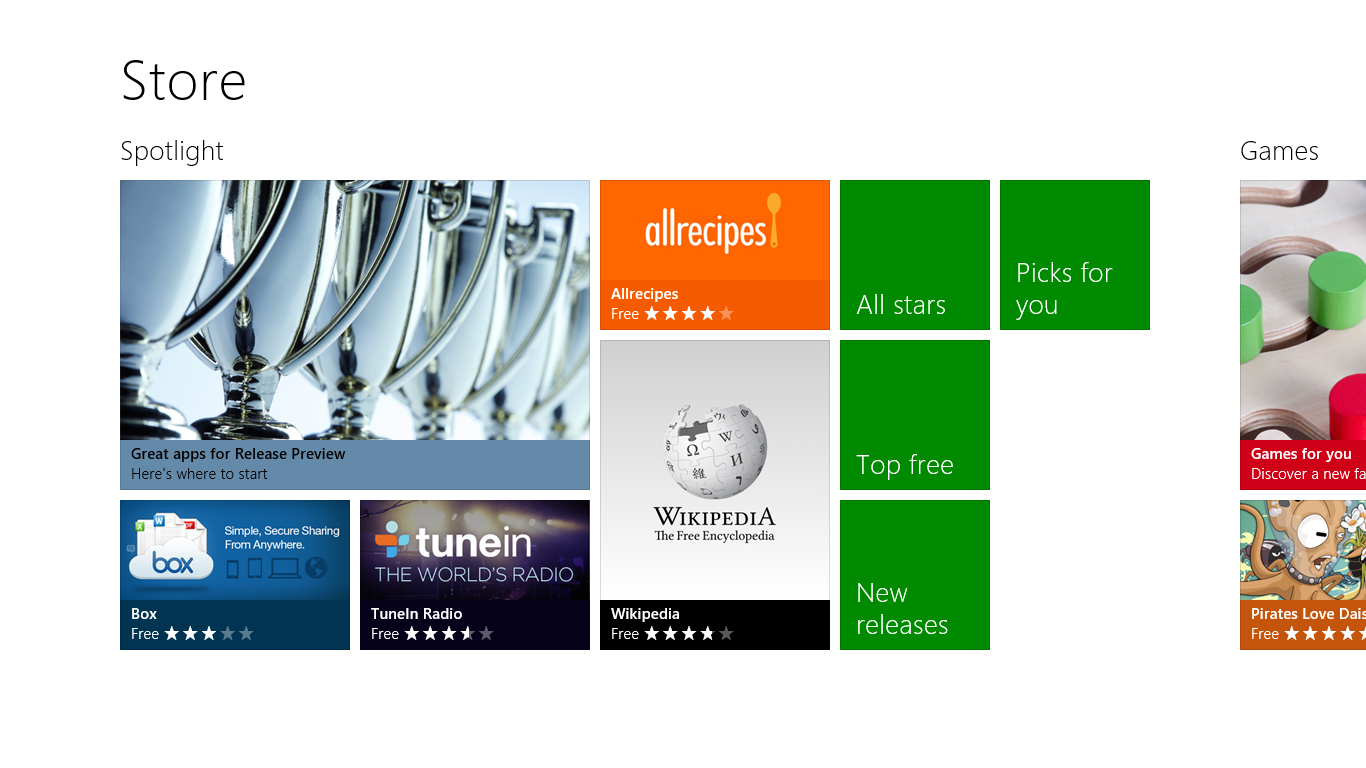
Task: Open the trophy cups spotlight image
Action: coord(355,310)
